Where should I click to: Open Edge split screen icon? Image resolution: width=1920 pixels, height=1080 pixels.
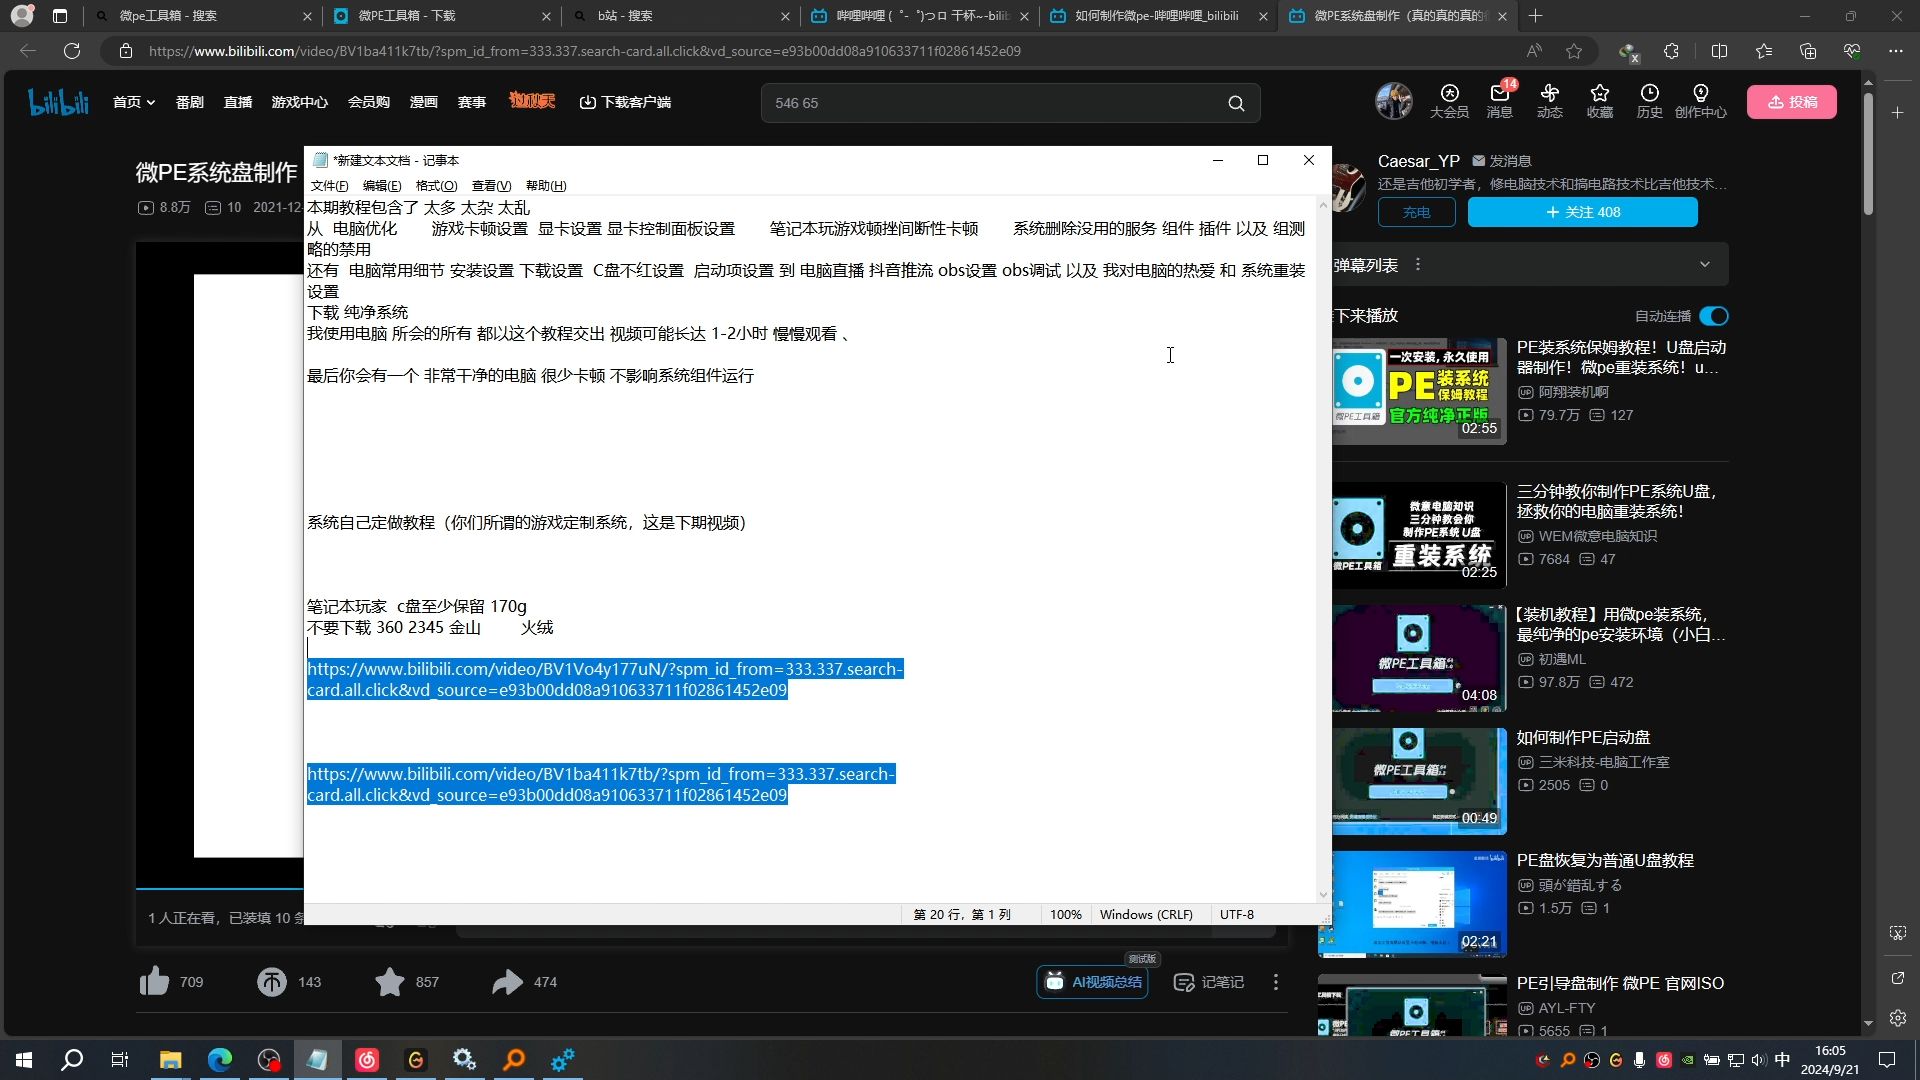pyautogui.click(x=1719, y=51)
